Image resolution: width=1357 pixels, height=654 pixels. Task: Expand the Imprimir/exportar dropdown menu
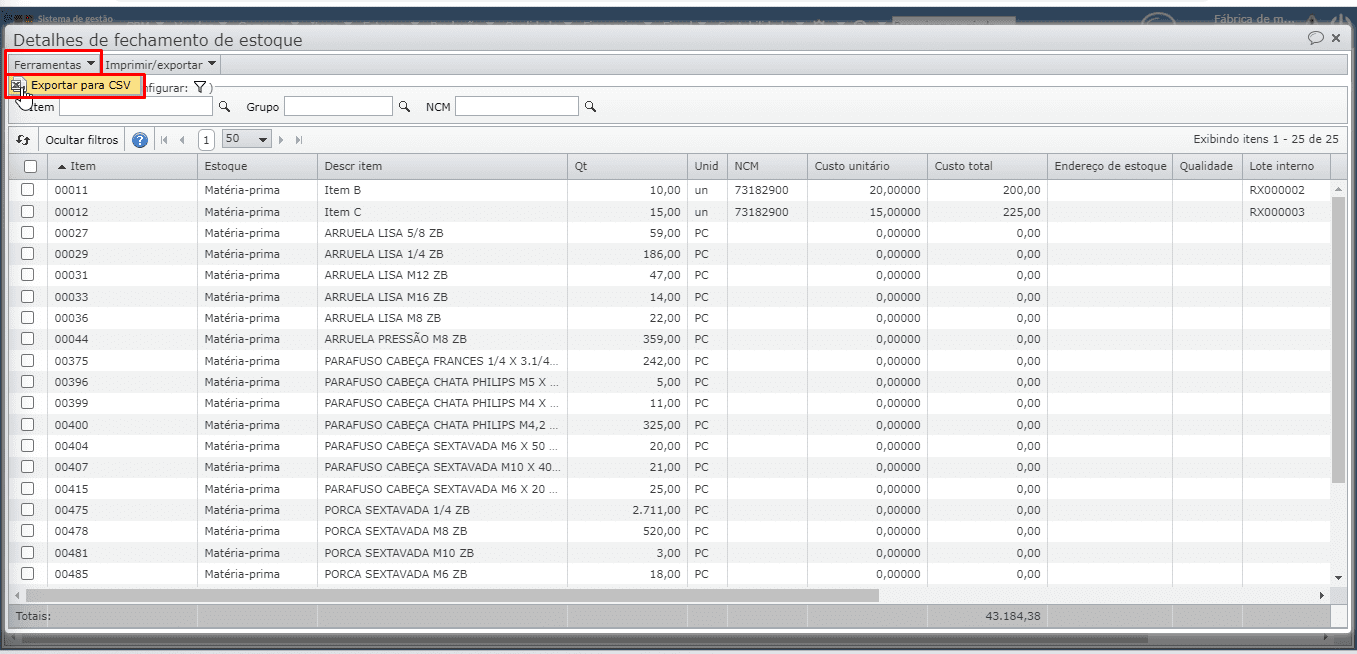point(161,64)
